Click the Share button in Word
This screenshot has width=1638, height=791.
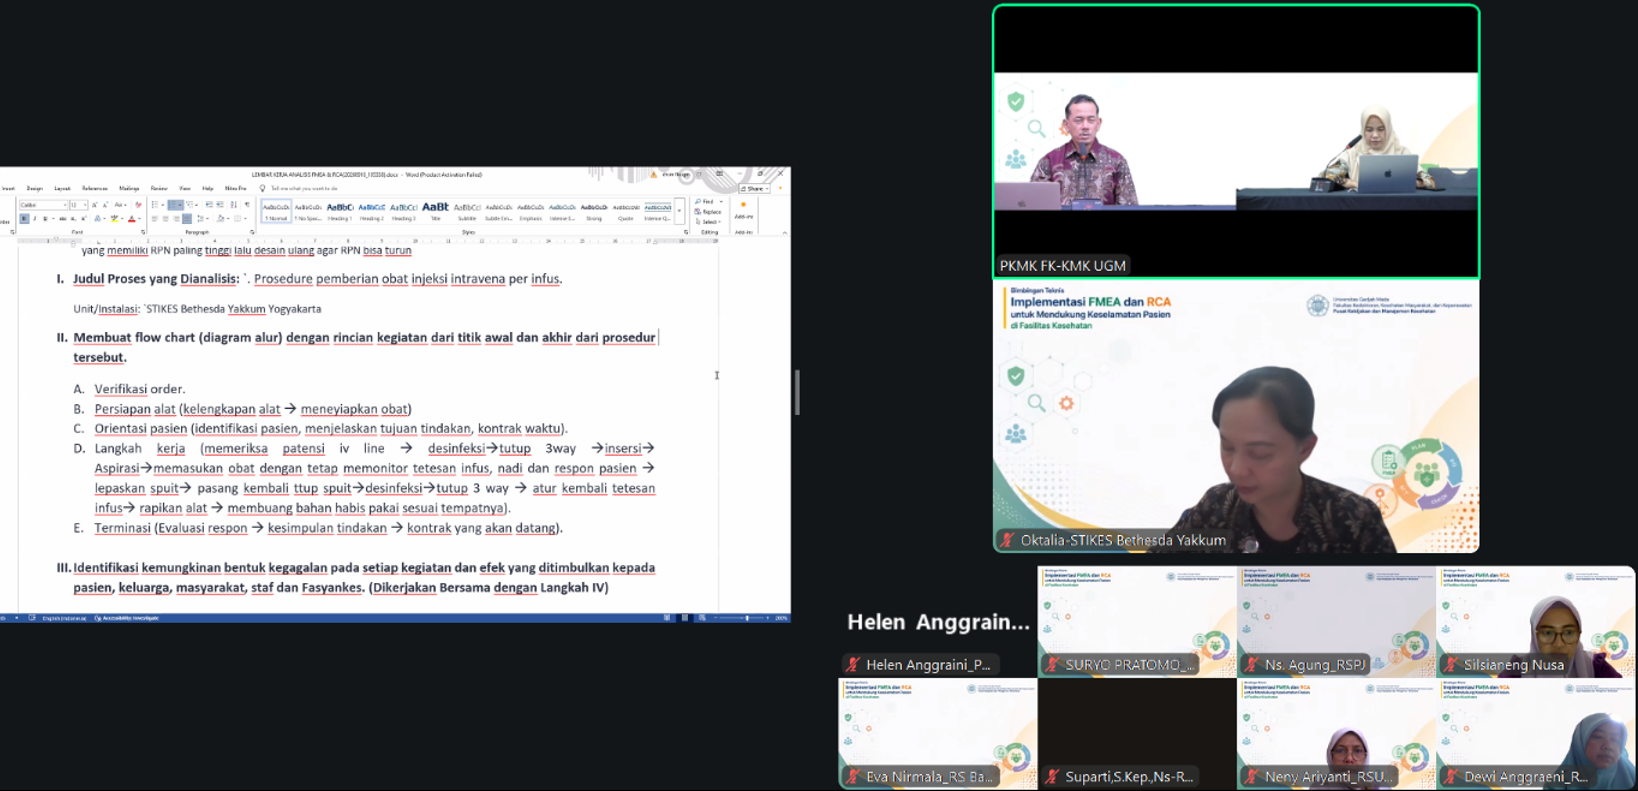coord(754,188)
